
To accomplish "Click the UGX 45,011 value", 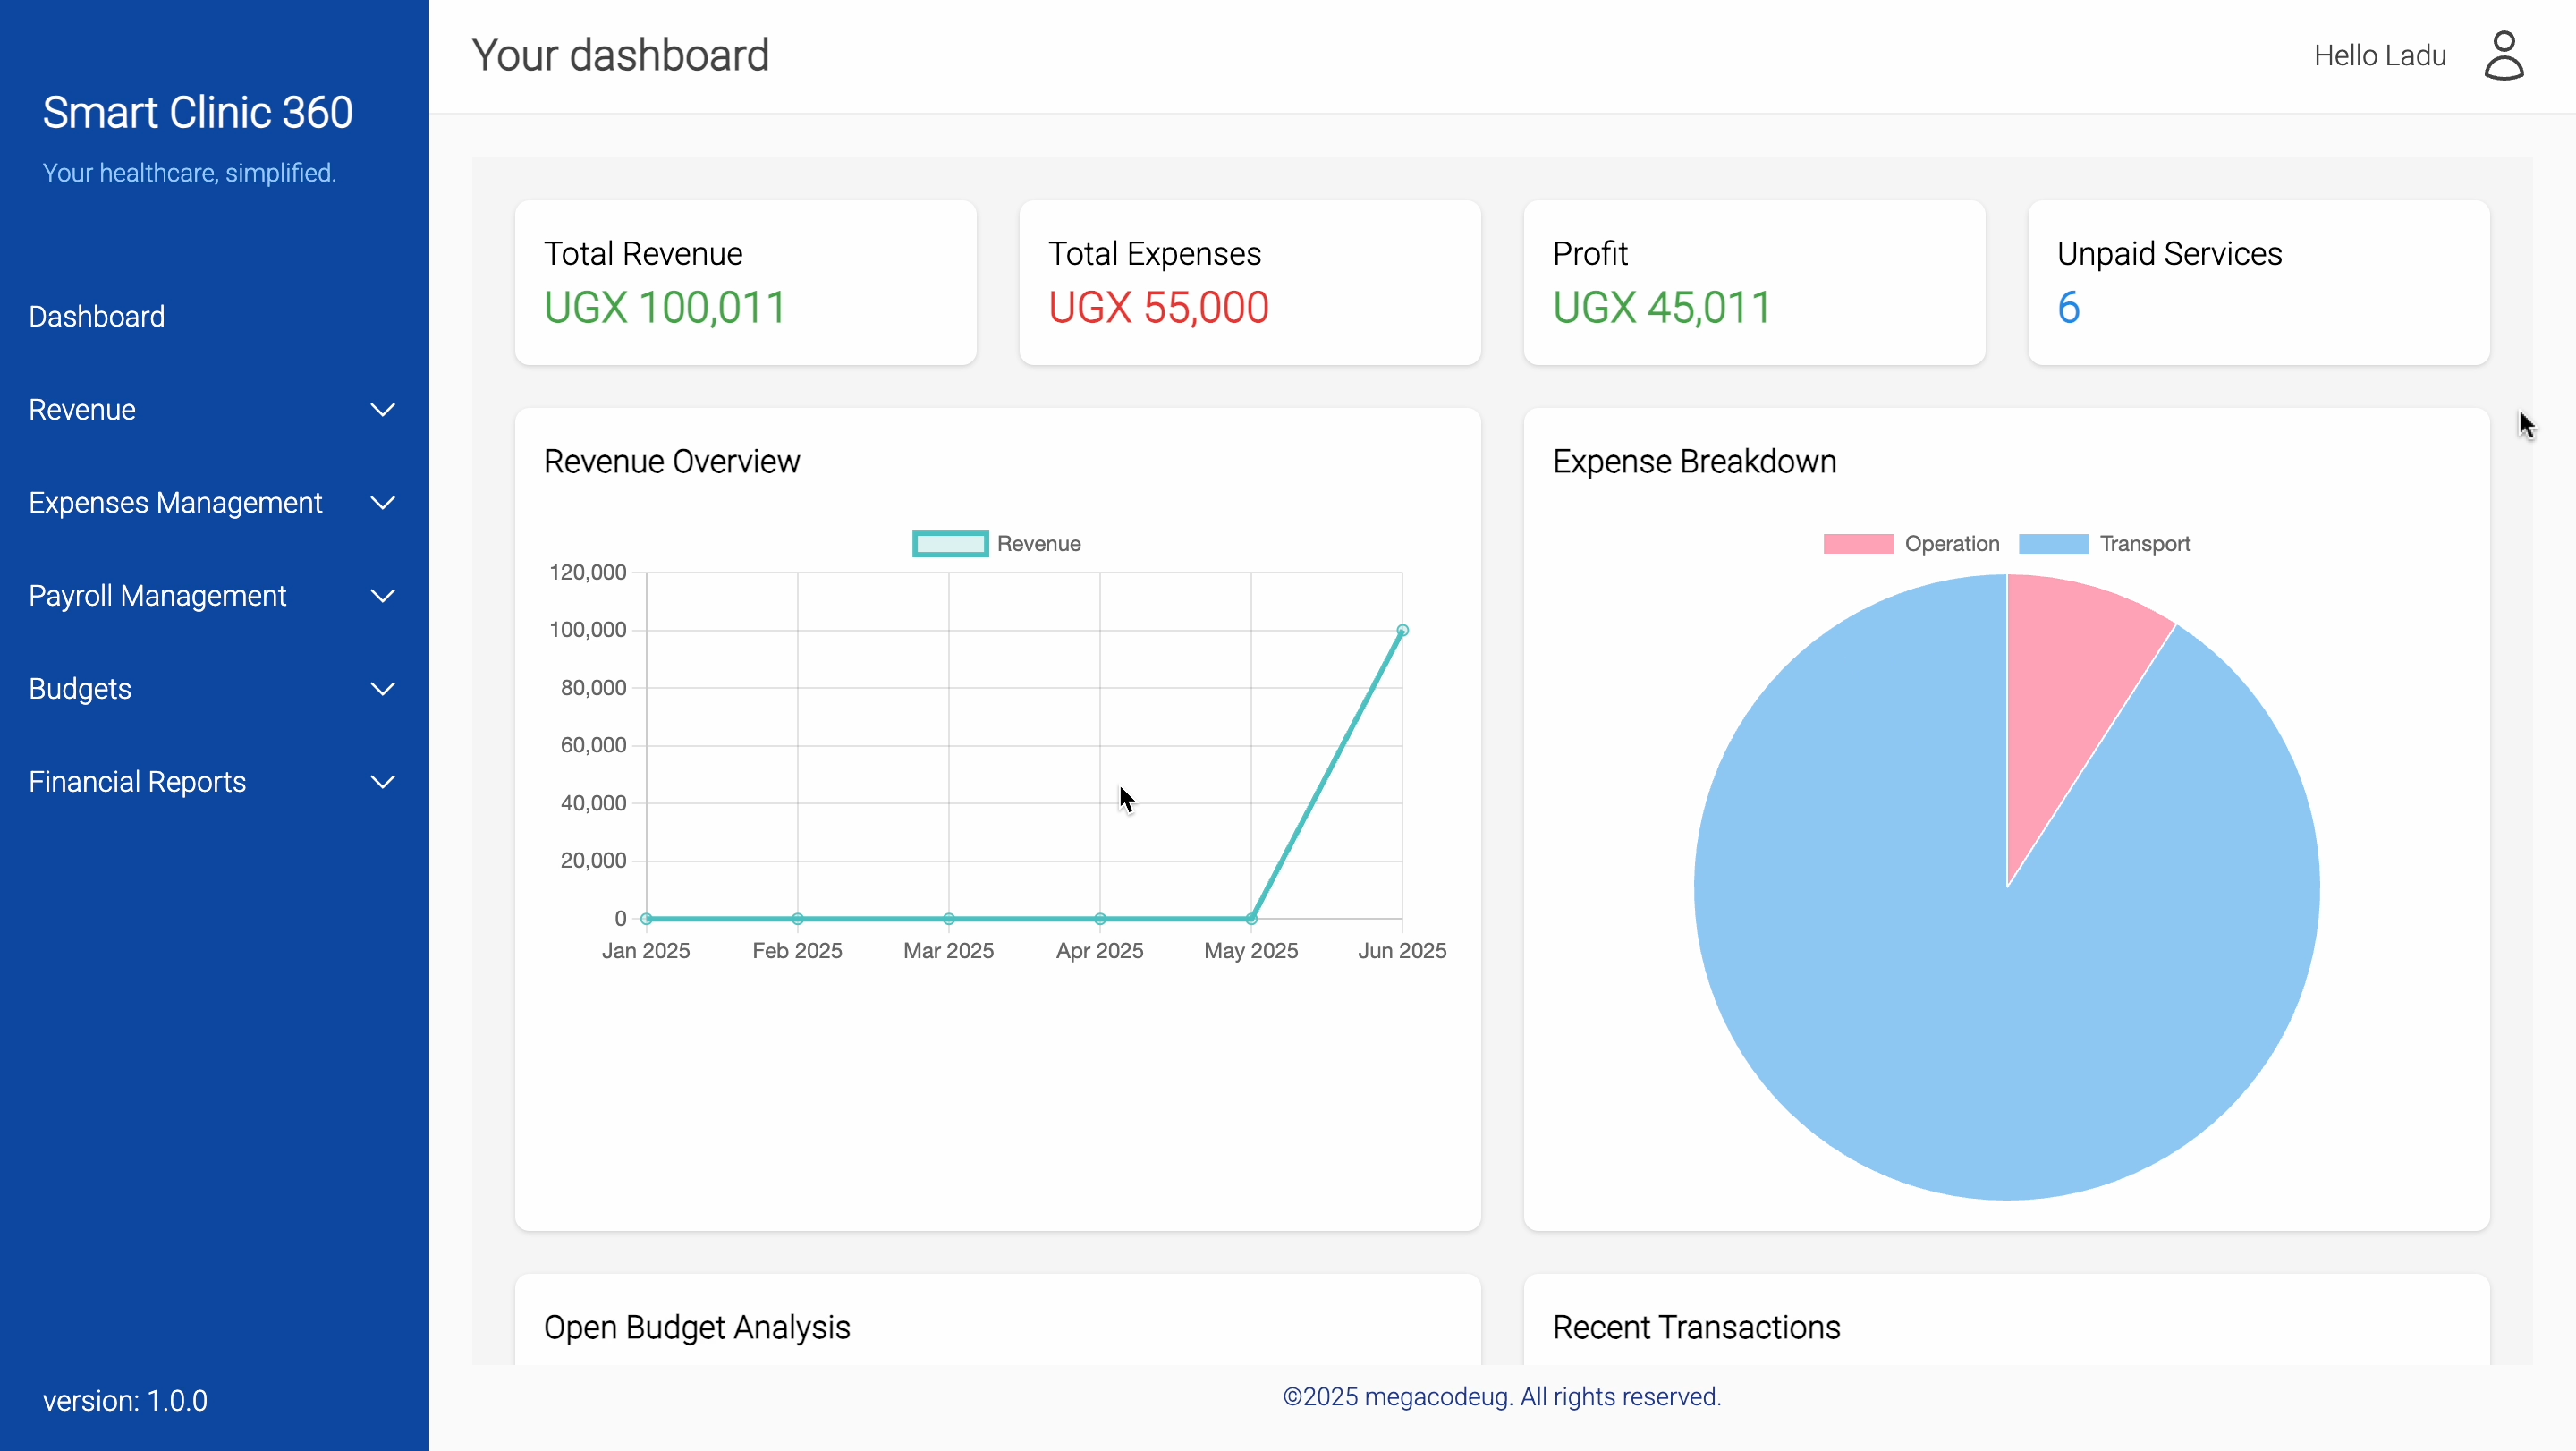I will (x=1662, y=308).
